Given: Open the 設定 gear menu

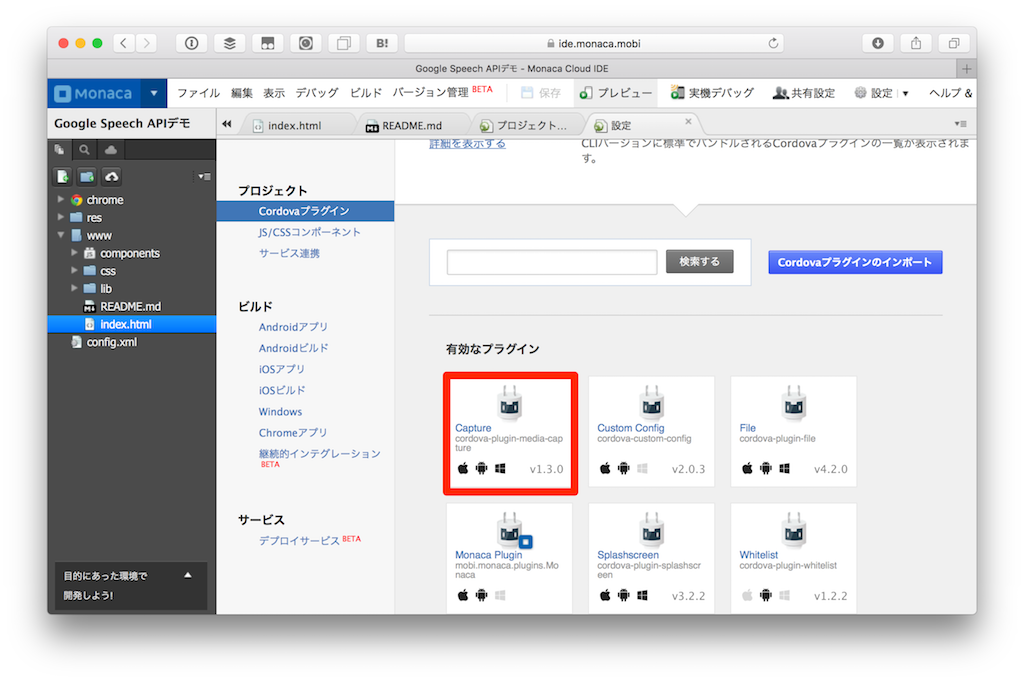Looking at the screenshot, I should coord(881,93).
